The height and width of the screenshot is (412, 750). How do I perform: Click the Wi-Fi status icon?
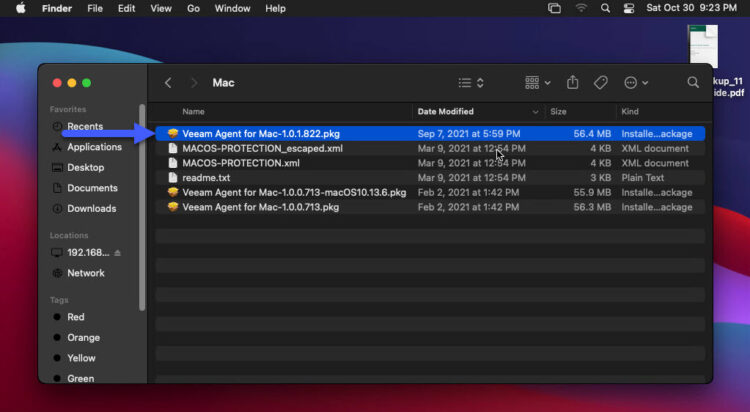(581, 8)
